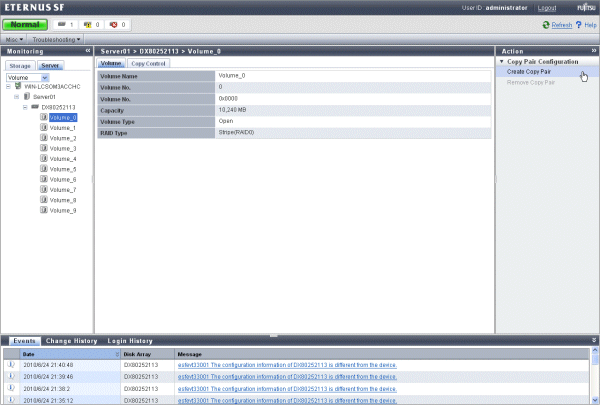The width and height of the screenshot is (600, 405).
Task: Open the Change History tab
Action: 72,341
